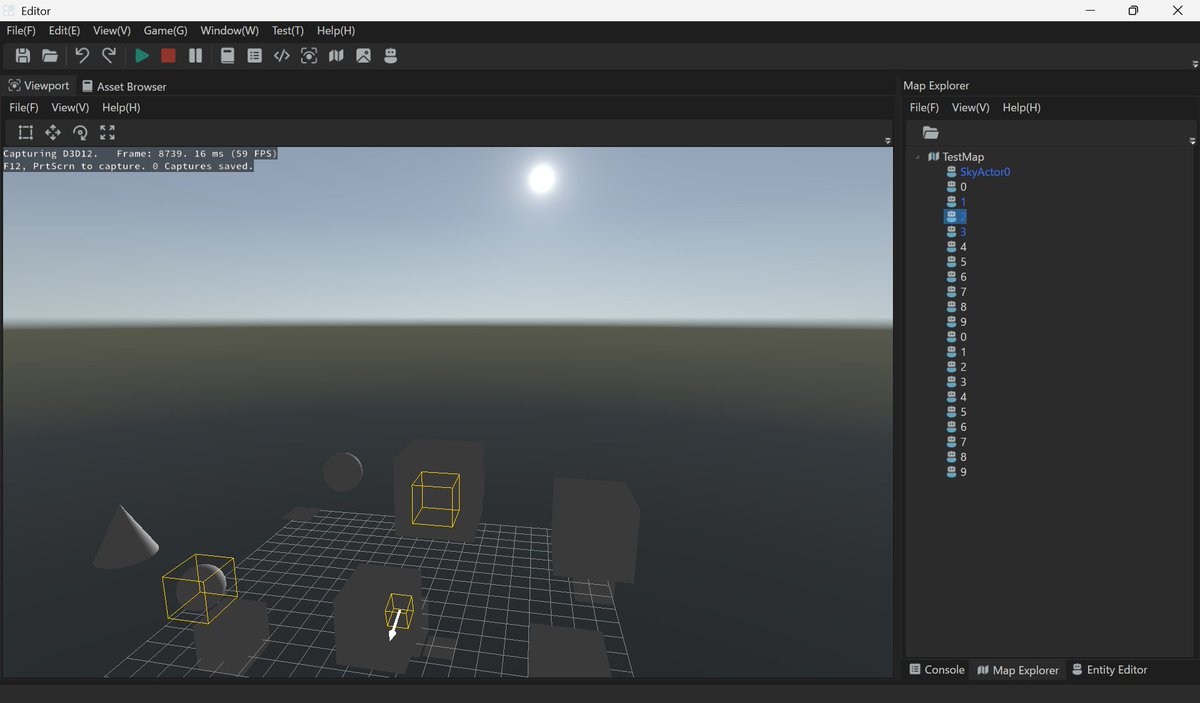
Task: Open the code brackets toolbar icon
Action: pos(282,56)
